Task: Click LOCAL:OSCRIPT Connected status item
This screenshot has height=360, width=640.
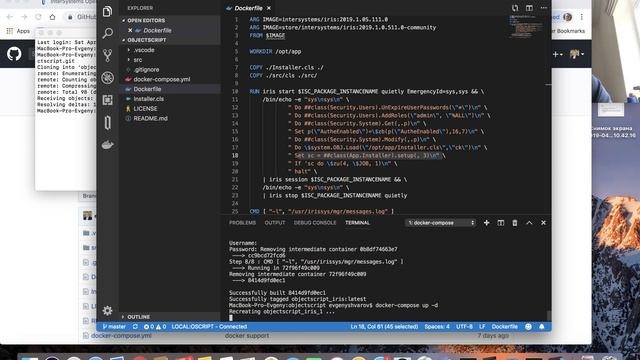Action: click(x=209, y=327)
